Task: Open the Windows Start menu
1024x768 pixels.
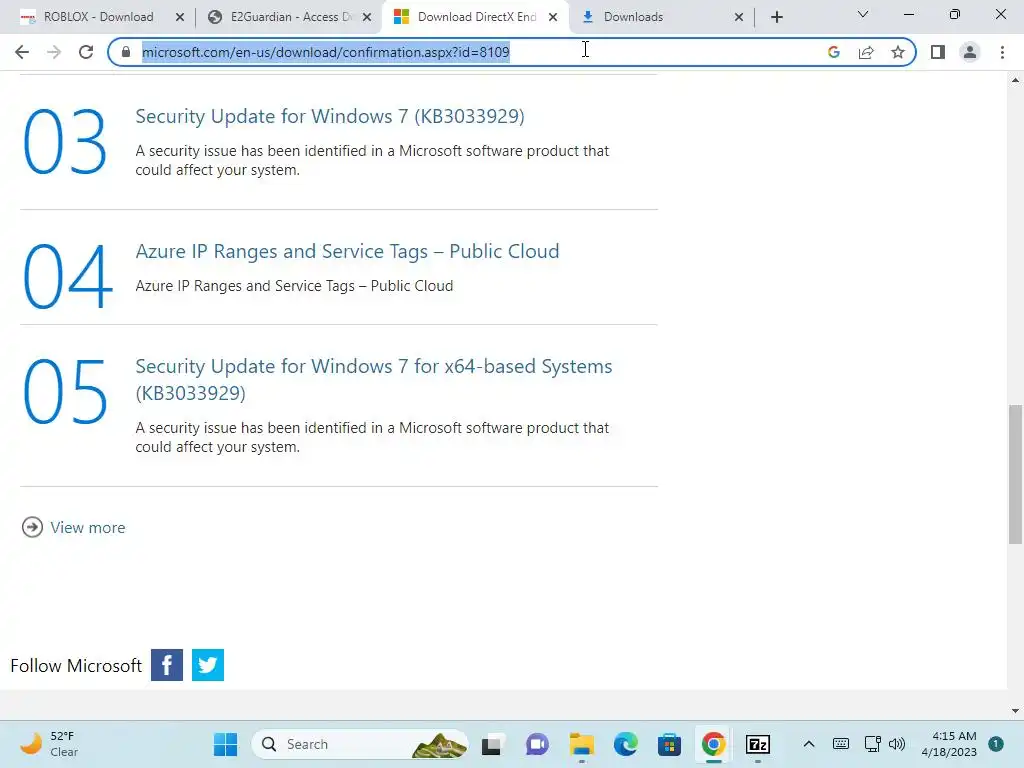Action: tap(225, 744)
